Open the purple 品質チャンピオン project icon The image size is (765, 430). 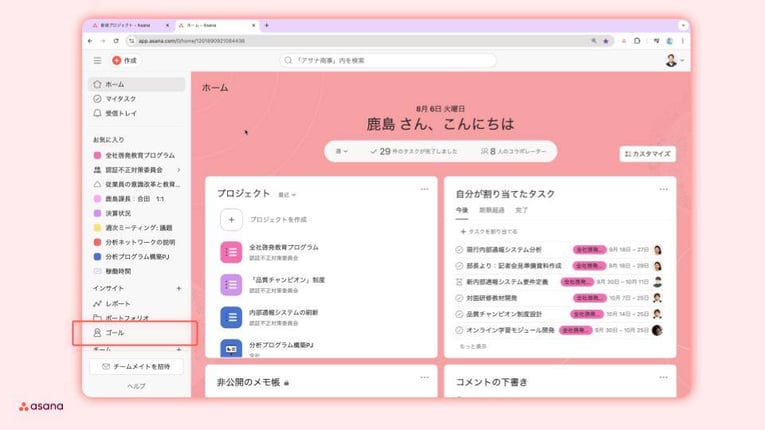click(x=231, y=285)
